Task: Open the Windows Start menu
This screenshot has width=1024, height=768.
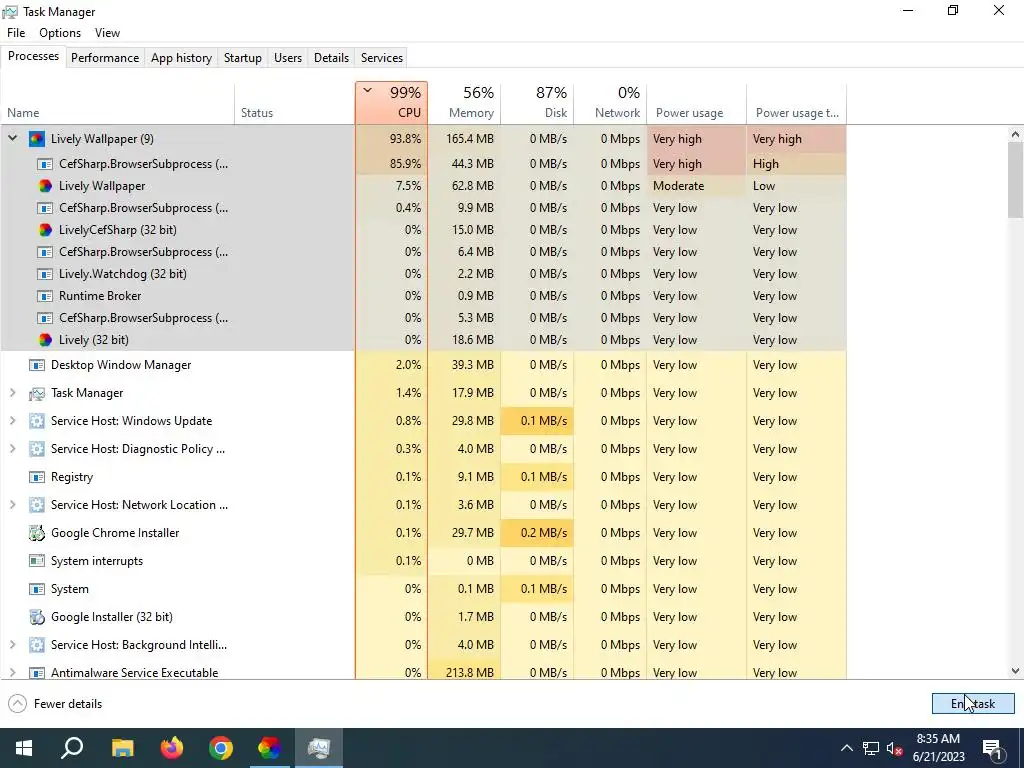Action: pyautogui.click(x=24, y=748)
